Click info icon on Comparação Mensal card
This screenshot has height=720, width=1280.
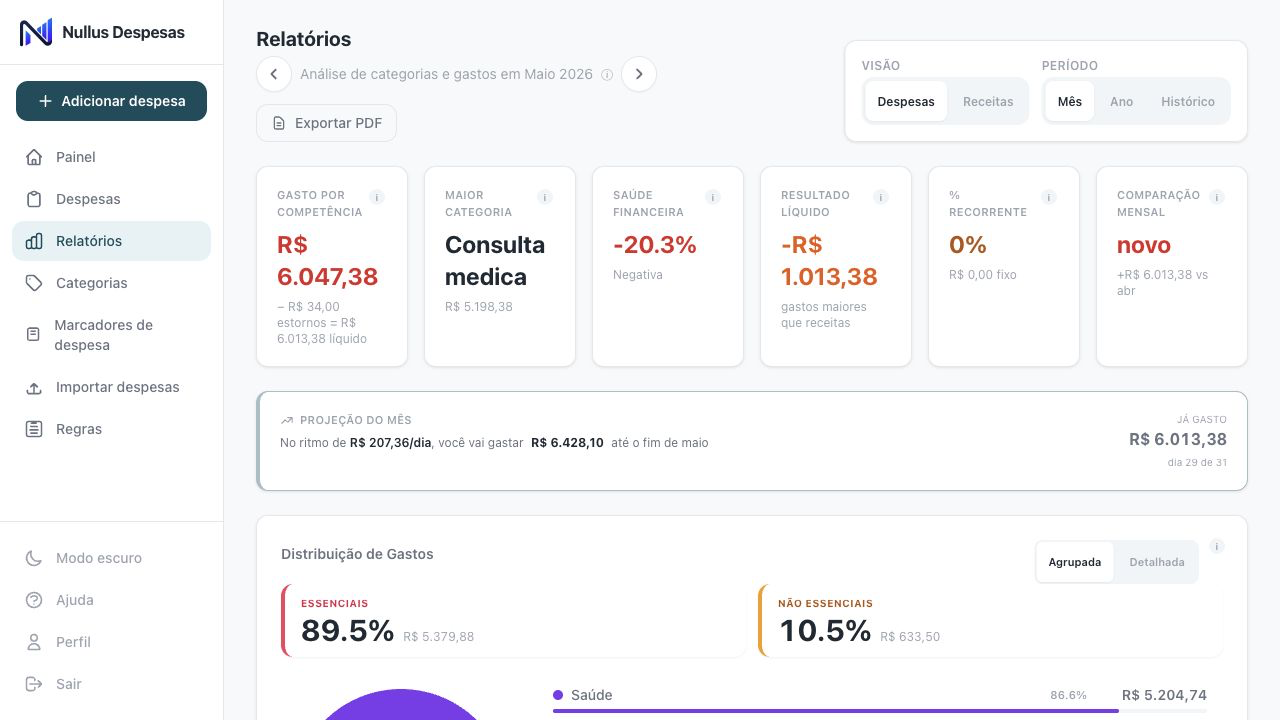(x=1217, y=197)
